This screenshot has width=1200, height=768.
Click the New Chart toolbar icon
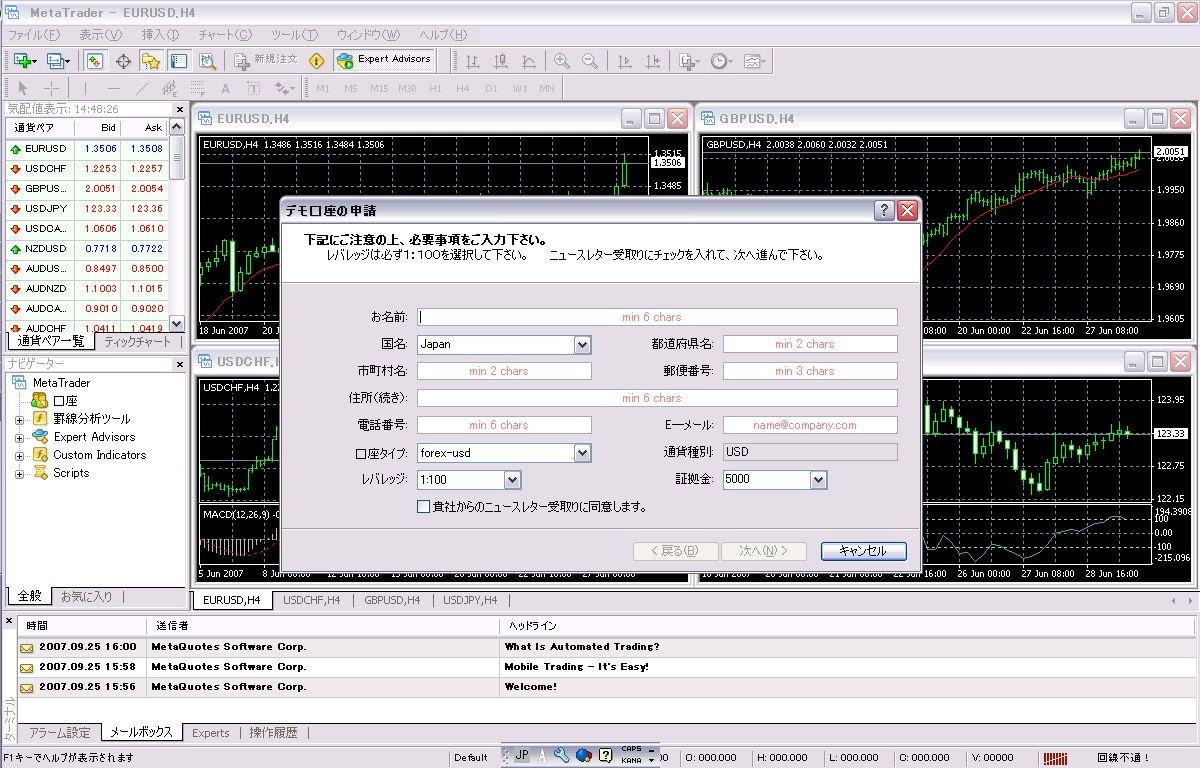(x=24, y=61)
